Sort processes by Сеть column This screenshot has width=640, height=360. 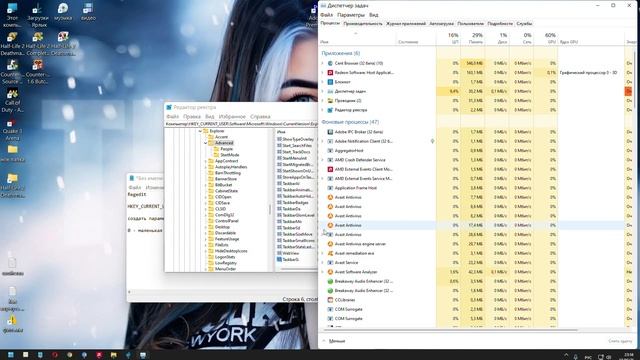pyautogui.click(x=521, y=38)
